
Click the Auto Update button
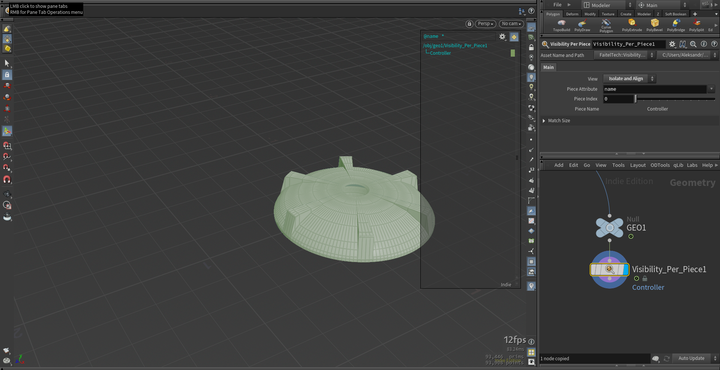point(691,358)
